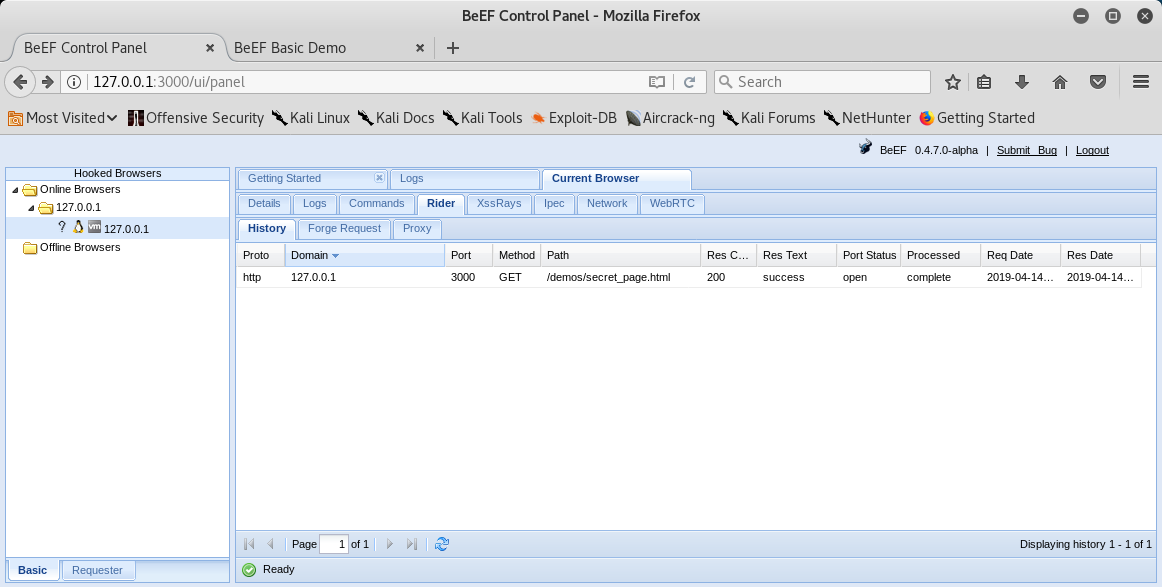Open the XssRays sub-tab
The image size is (1162, 587).
click(499, 204)
